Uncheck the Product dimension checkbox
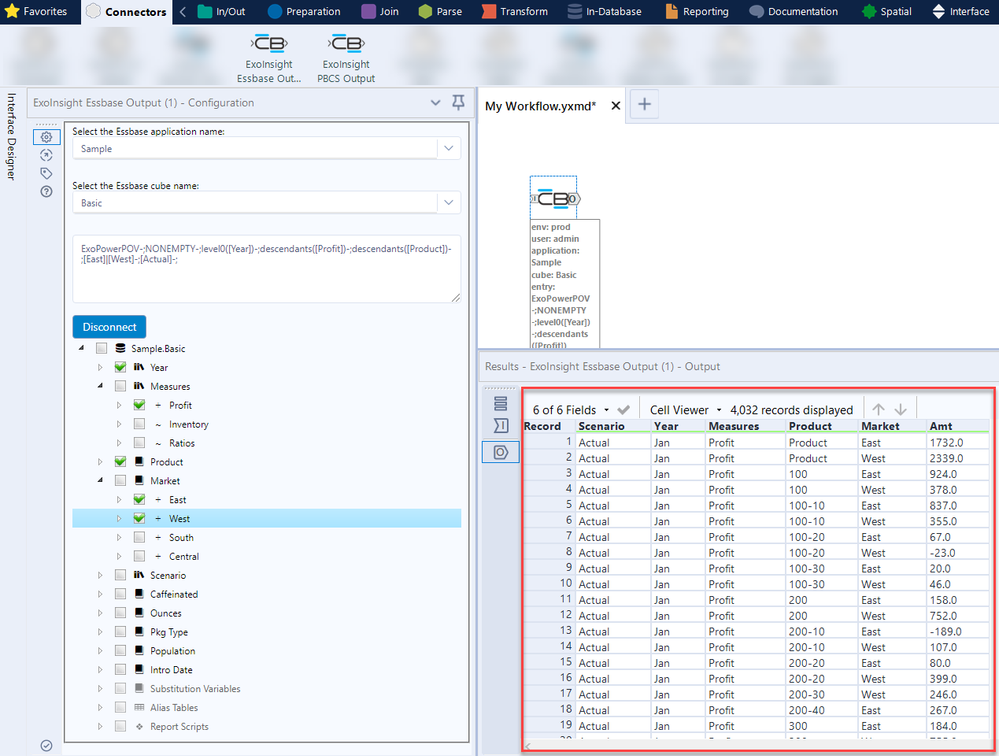Viewport: 999px width, 756px height. coord(120,462)
